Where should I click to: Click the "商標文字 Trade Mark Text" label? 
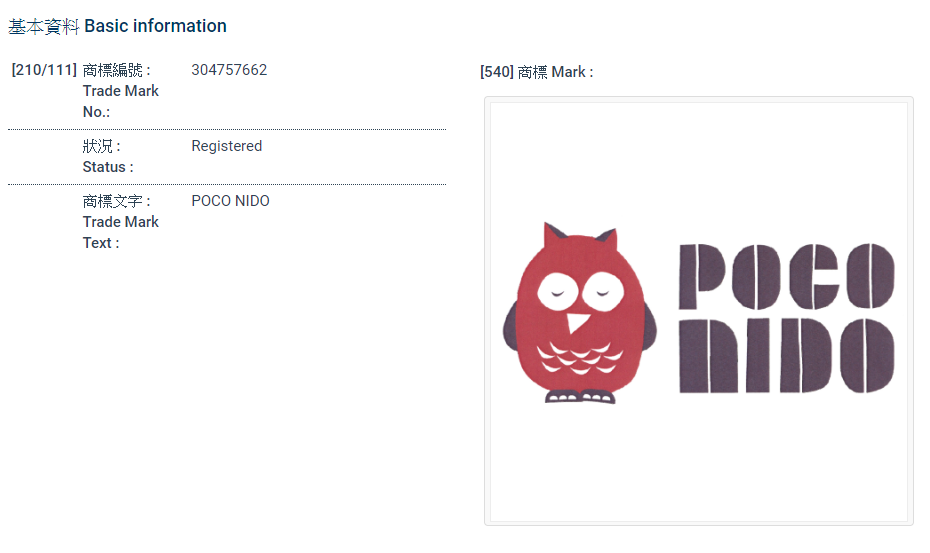(121, 222)
